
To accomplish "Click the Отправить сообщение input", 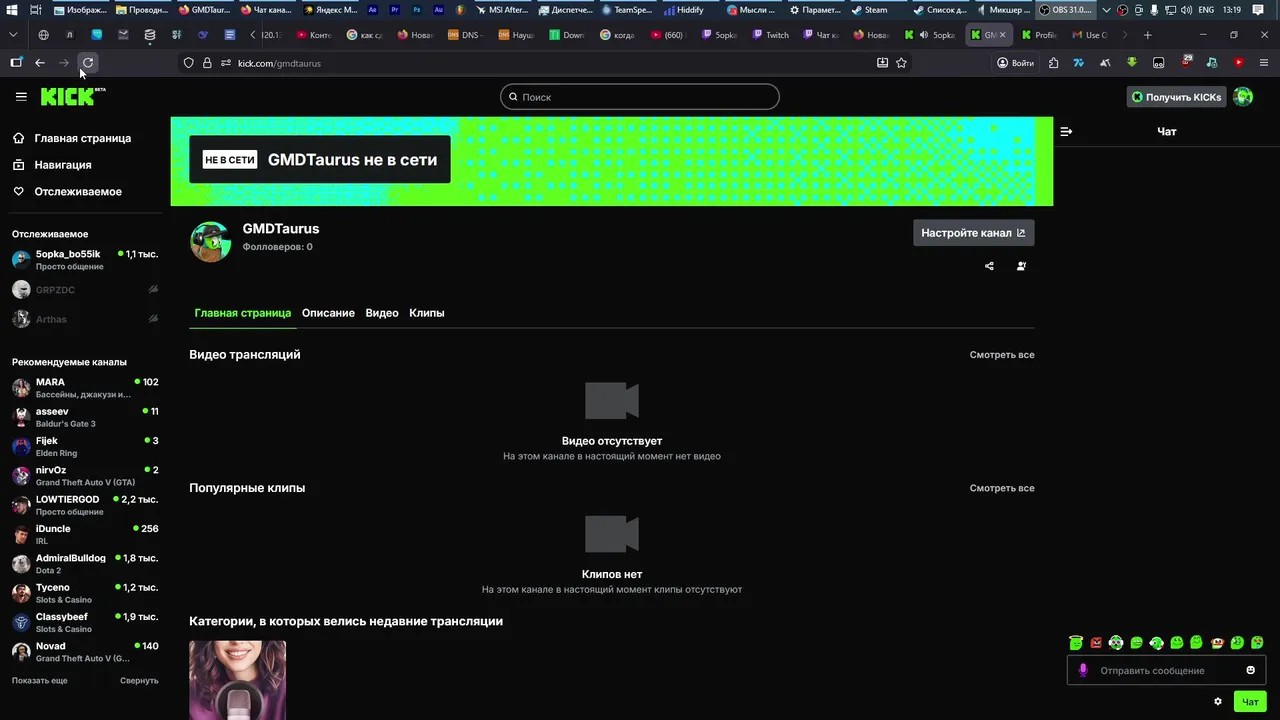I will (1166, 670).
